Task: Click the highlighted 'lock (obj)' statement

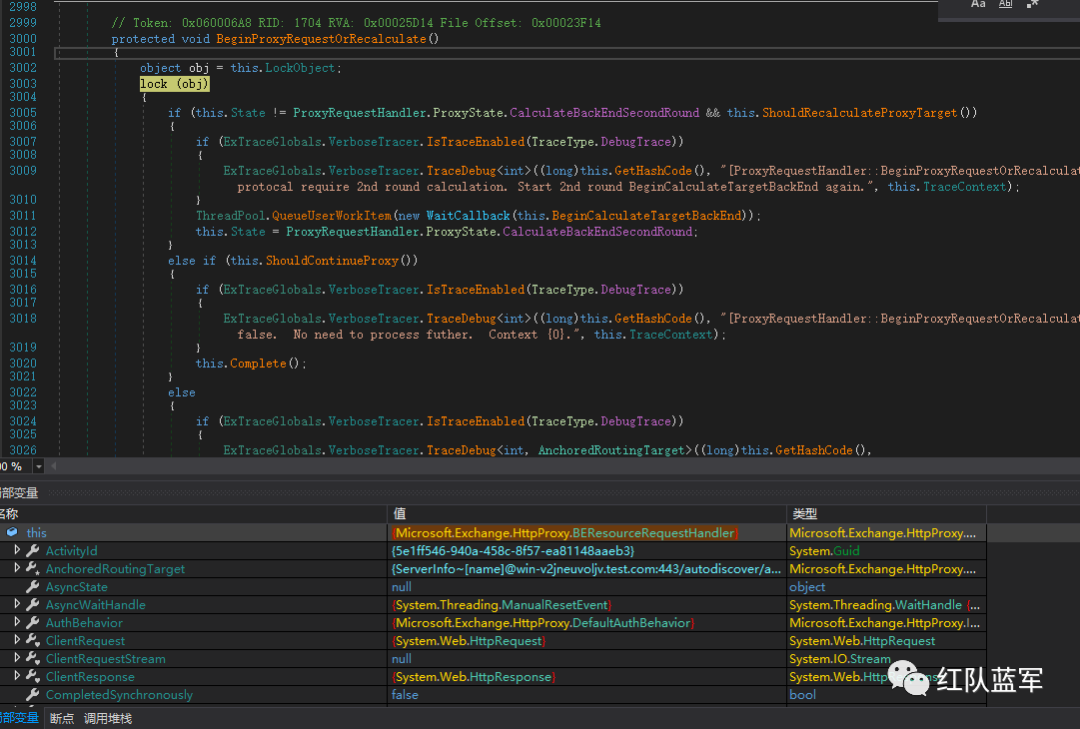Action: coord(174,83)
